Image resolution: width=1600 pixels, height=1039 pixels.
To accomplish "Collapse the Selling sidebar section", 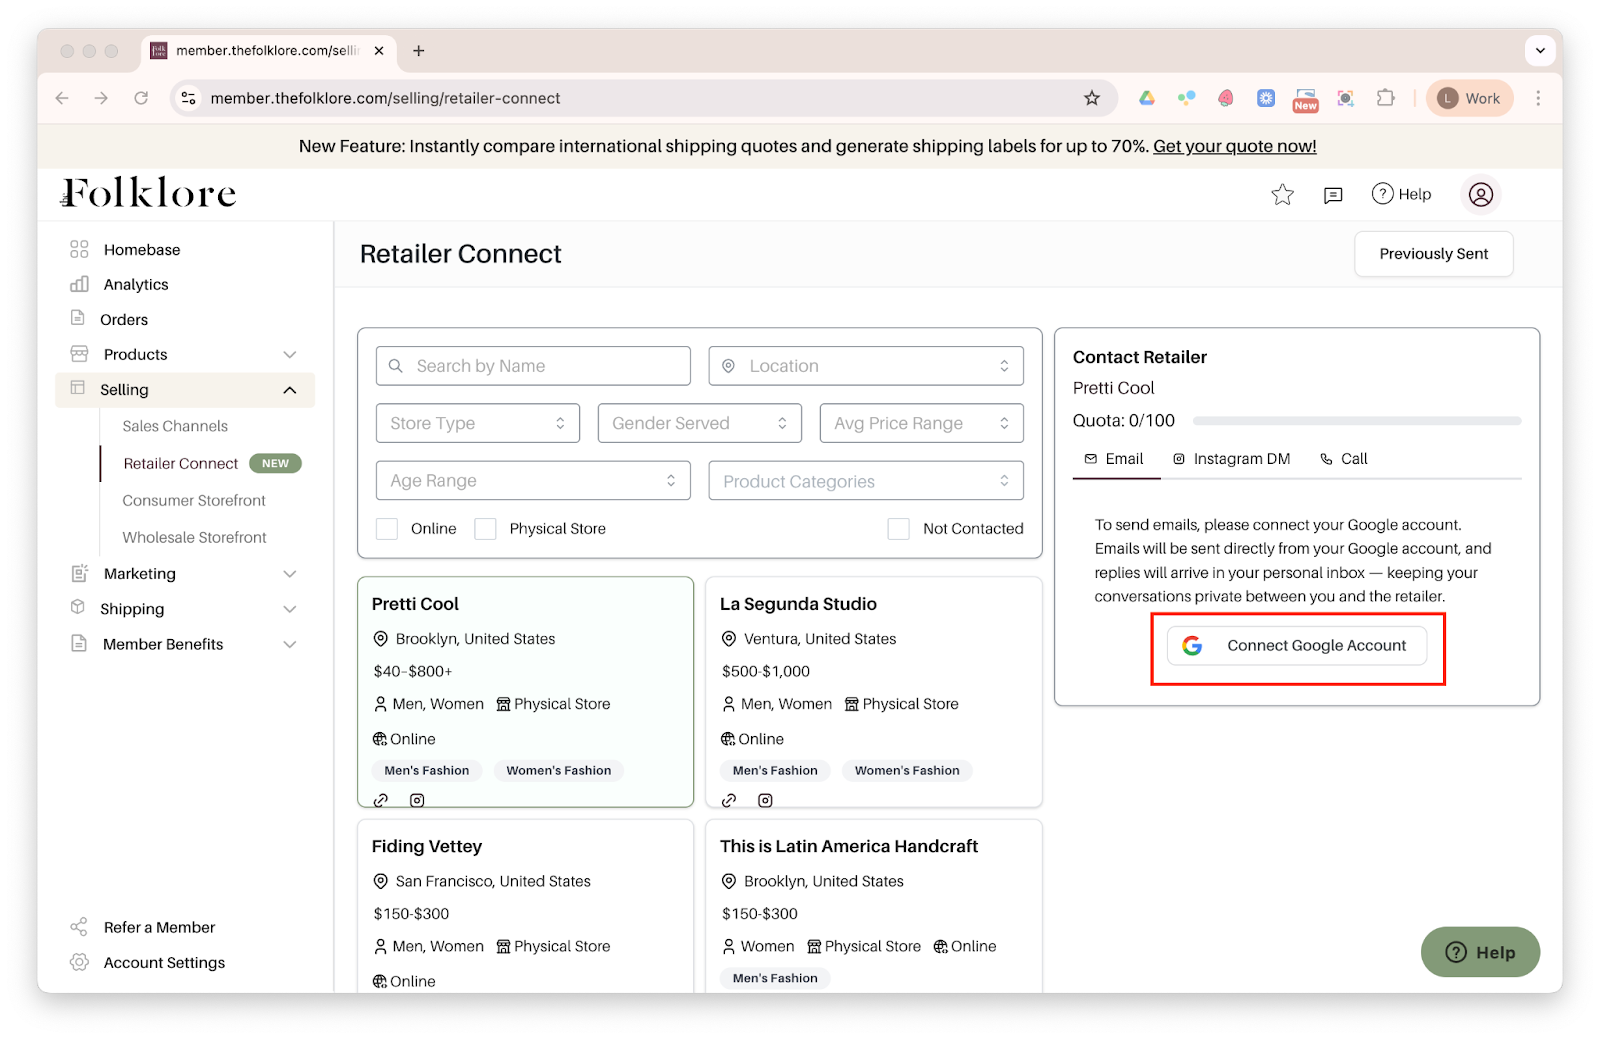I will [x=289, y=390].
